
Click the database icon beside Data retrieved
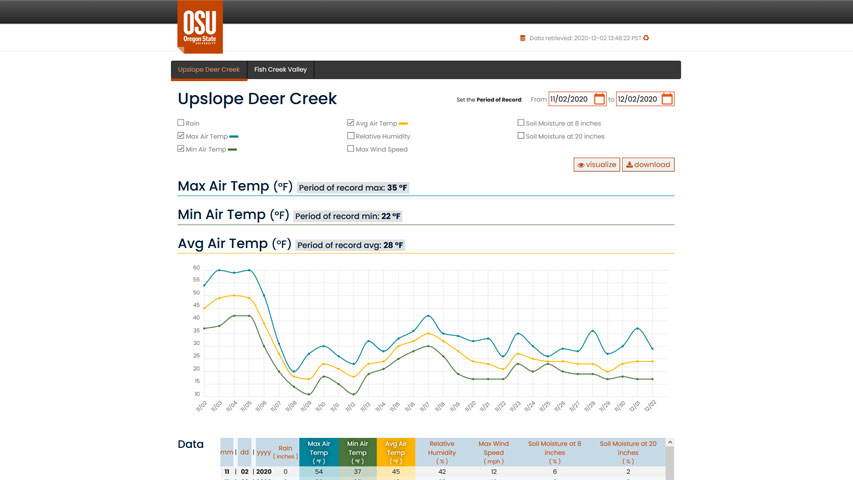(x=522, y=38)
